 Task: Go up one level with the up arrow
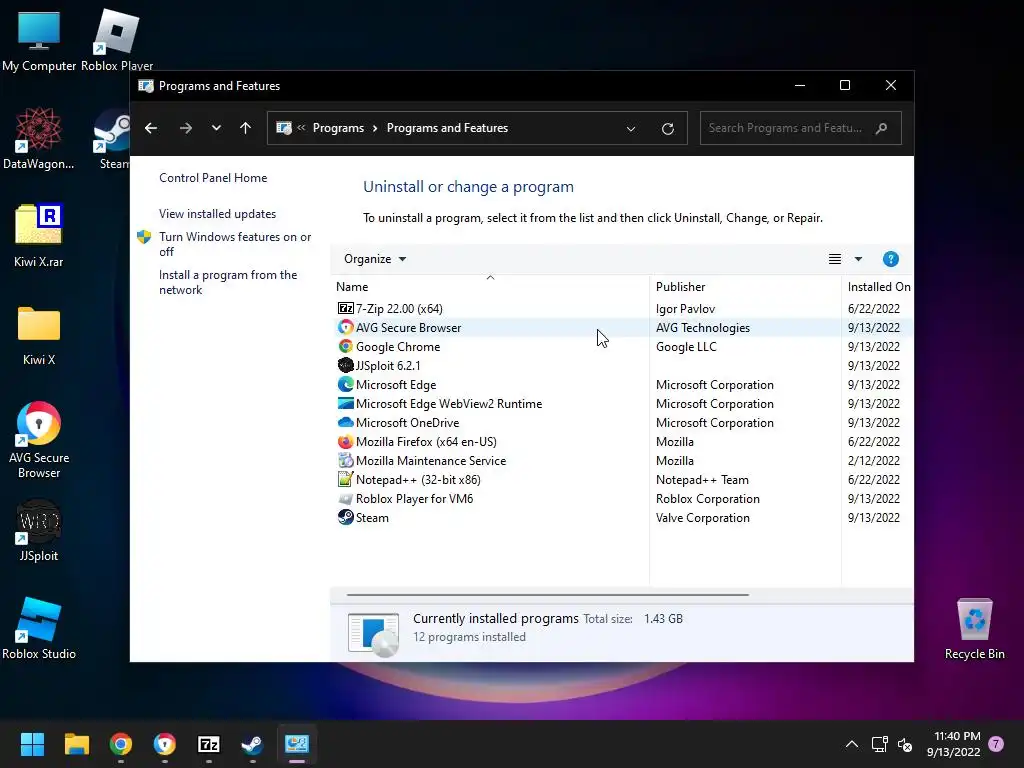(246, 128)
